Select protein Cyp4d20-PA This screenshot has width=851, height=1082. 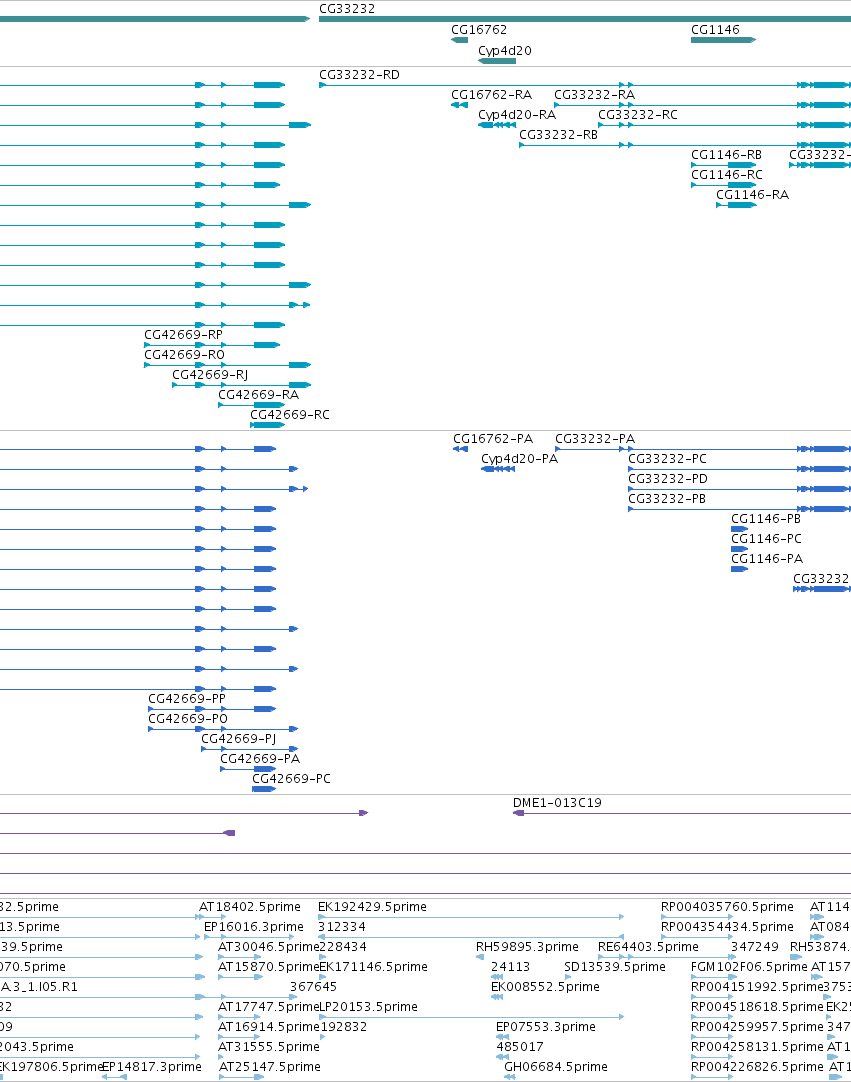519,459
